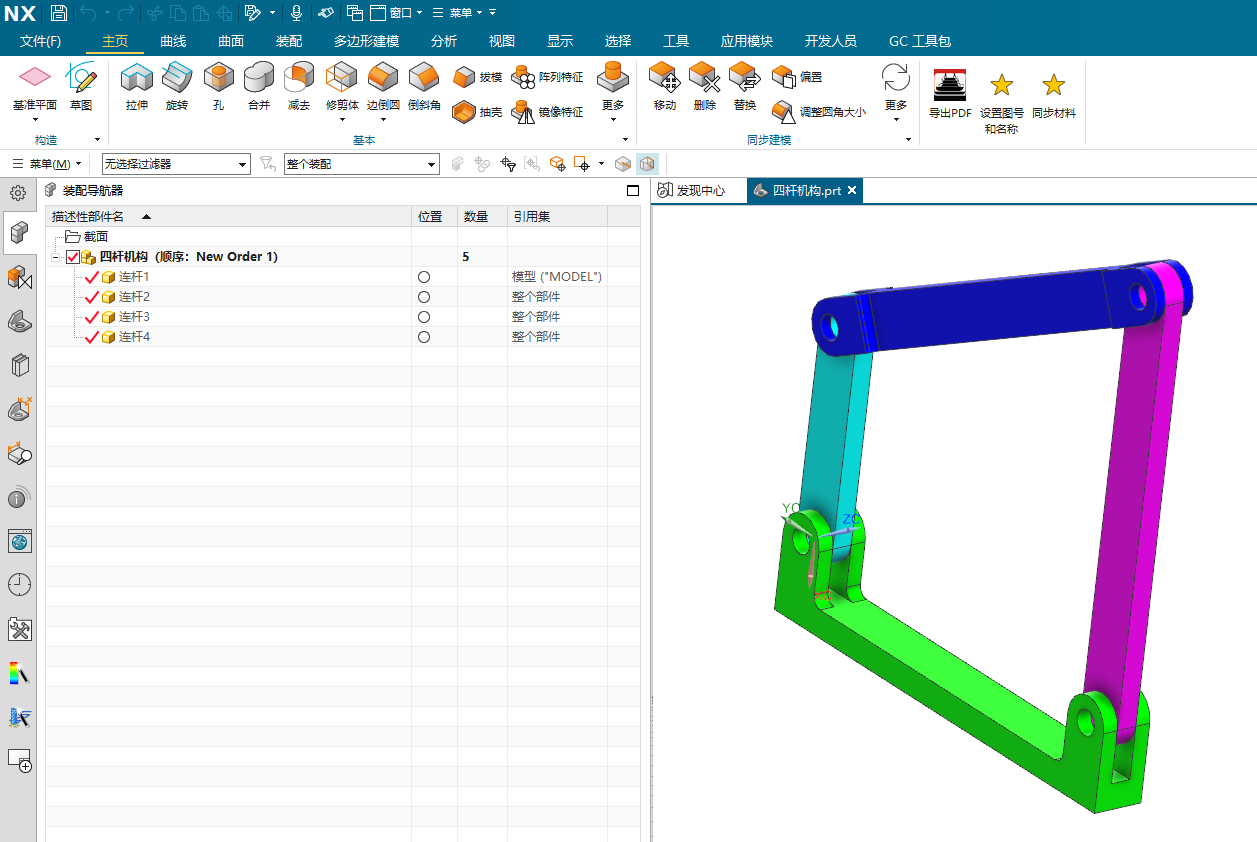The height and width of the screenshot is (842, 1257).
Task: Open the Sketch (草图) tool
Action: click(81, 78)
